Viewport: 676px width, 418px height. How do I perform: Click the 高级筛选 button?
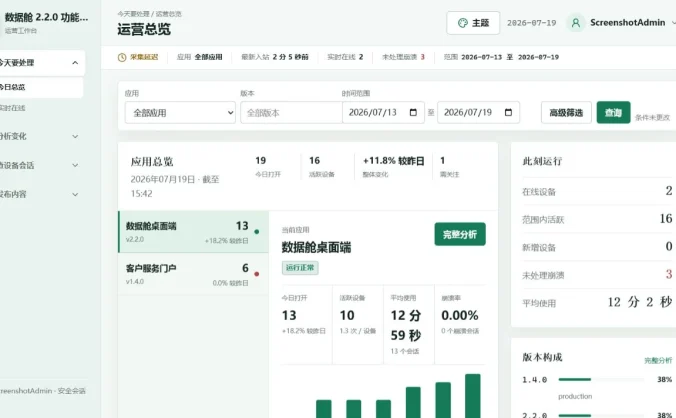pos(566,112)
